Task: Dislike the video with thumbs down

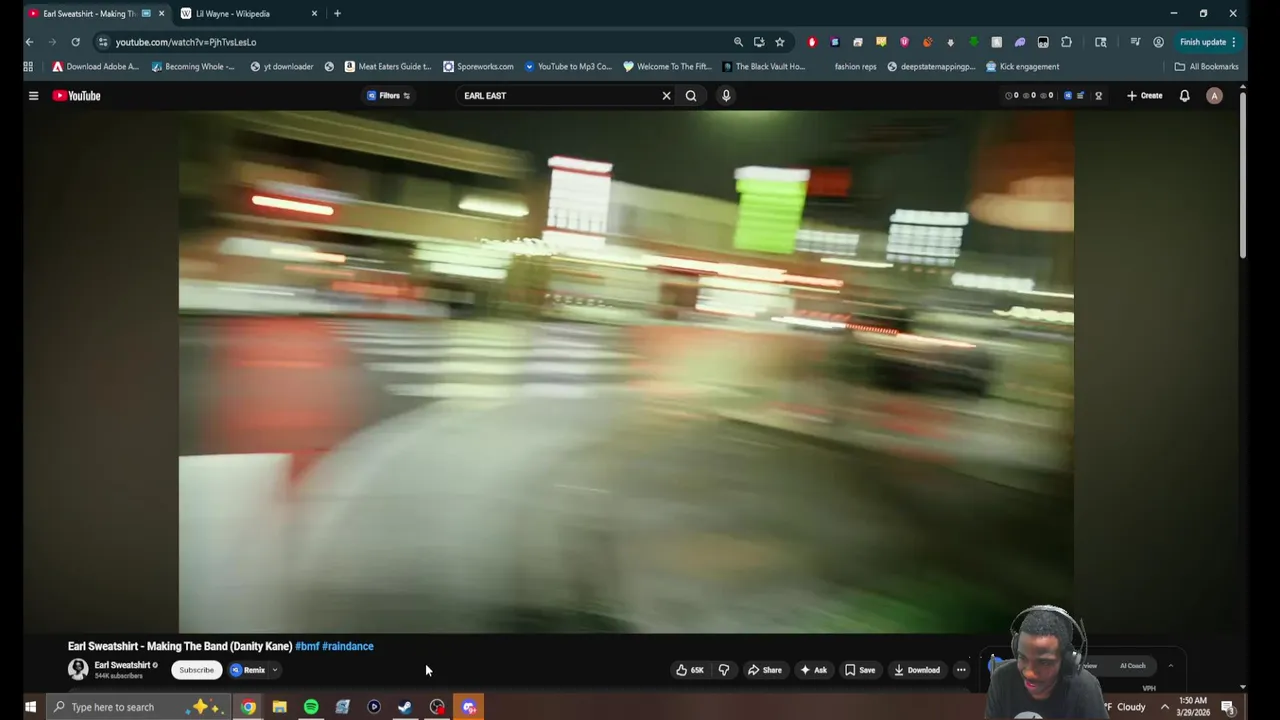Action: point(724,670)
